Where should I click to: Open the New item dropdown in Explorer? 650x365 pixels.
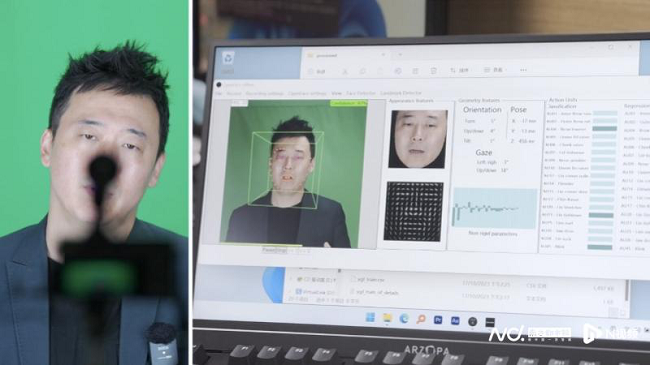point(318,72)
